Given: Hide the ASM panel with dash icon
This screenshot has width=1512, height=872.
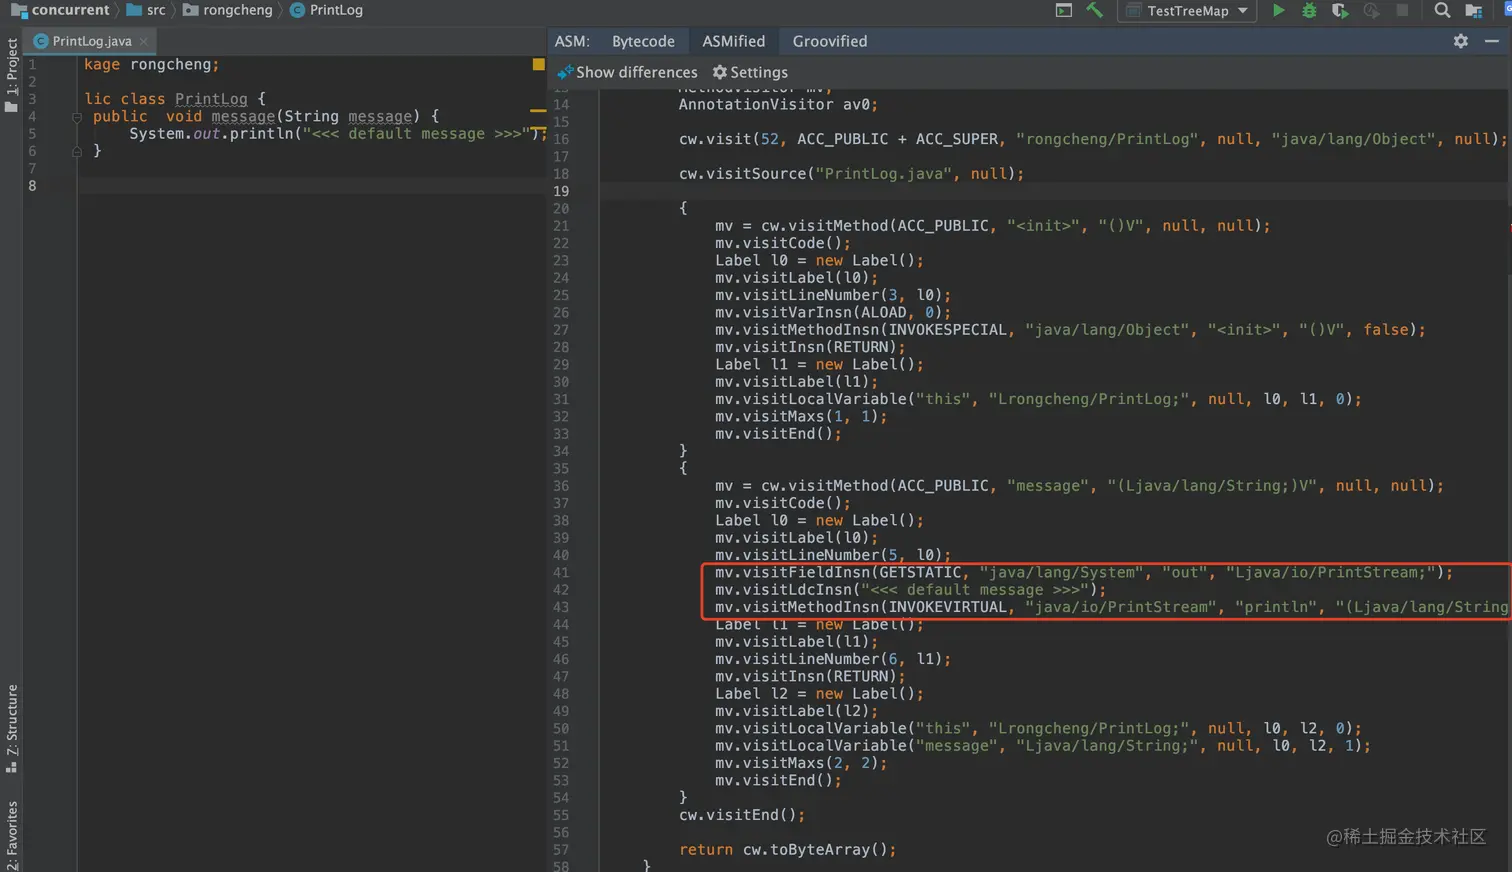Looking at the screenshot, I should 1491,41.
